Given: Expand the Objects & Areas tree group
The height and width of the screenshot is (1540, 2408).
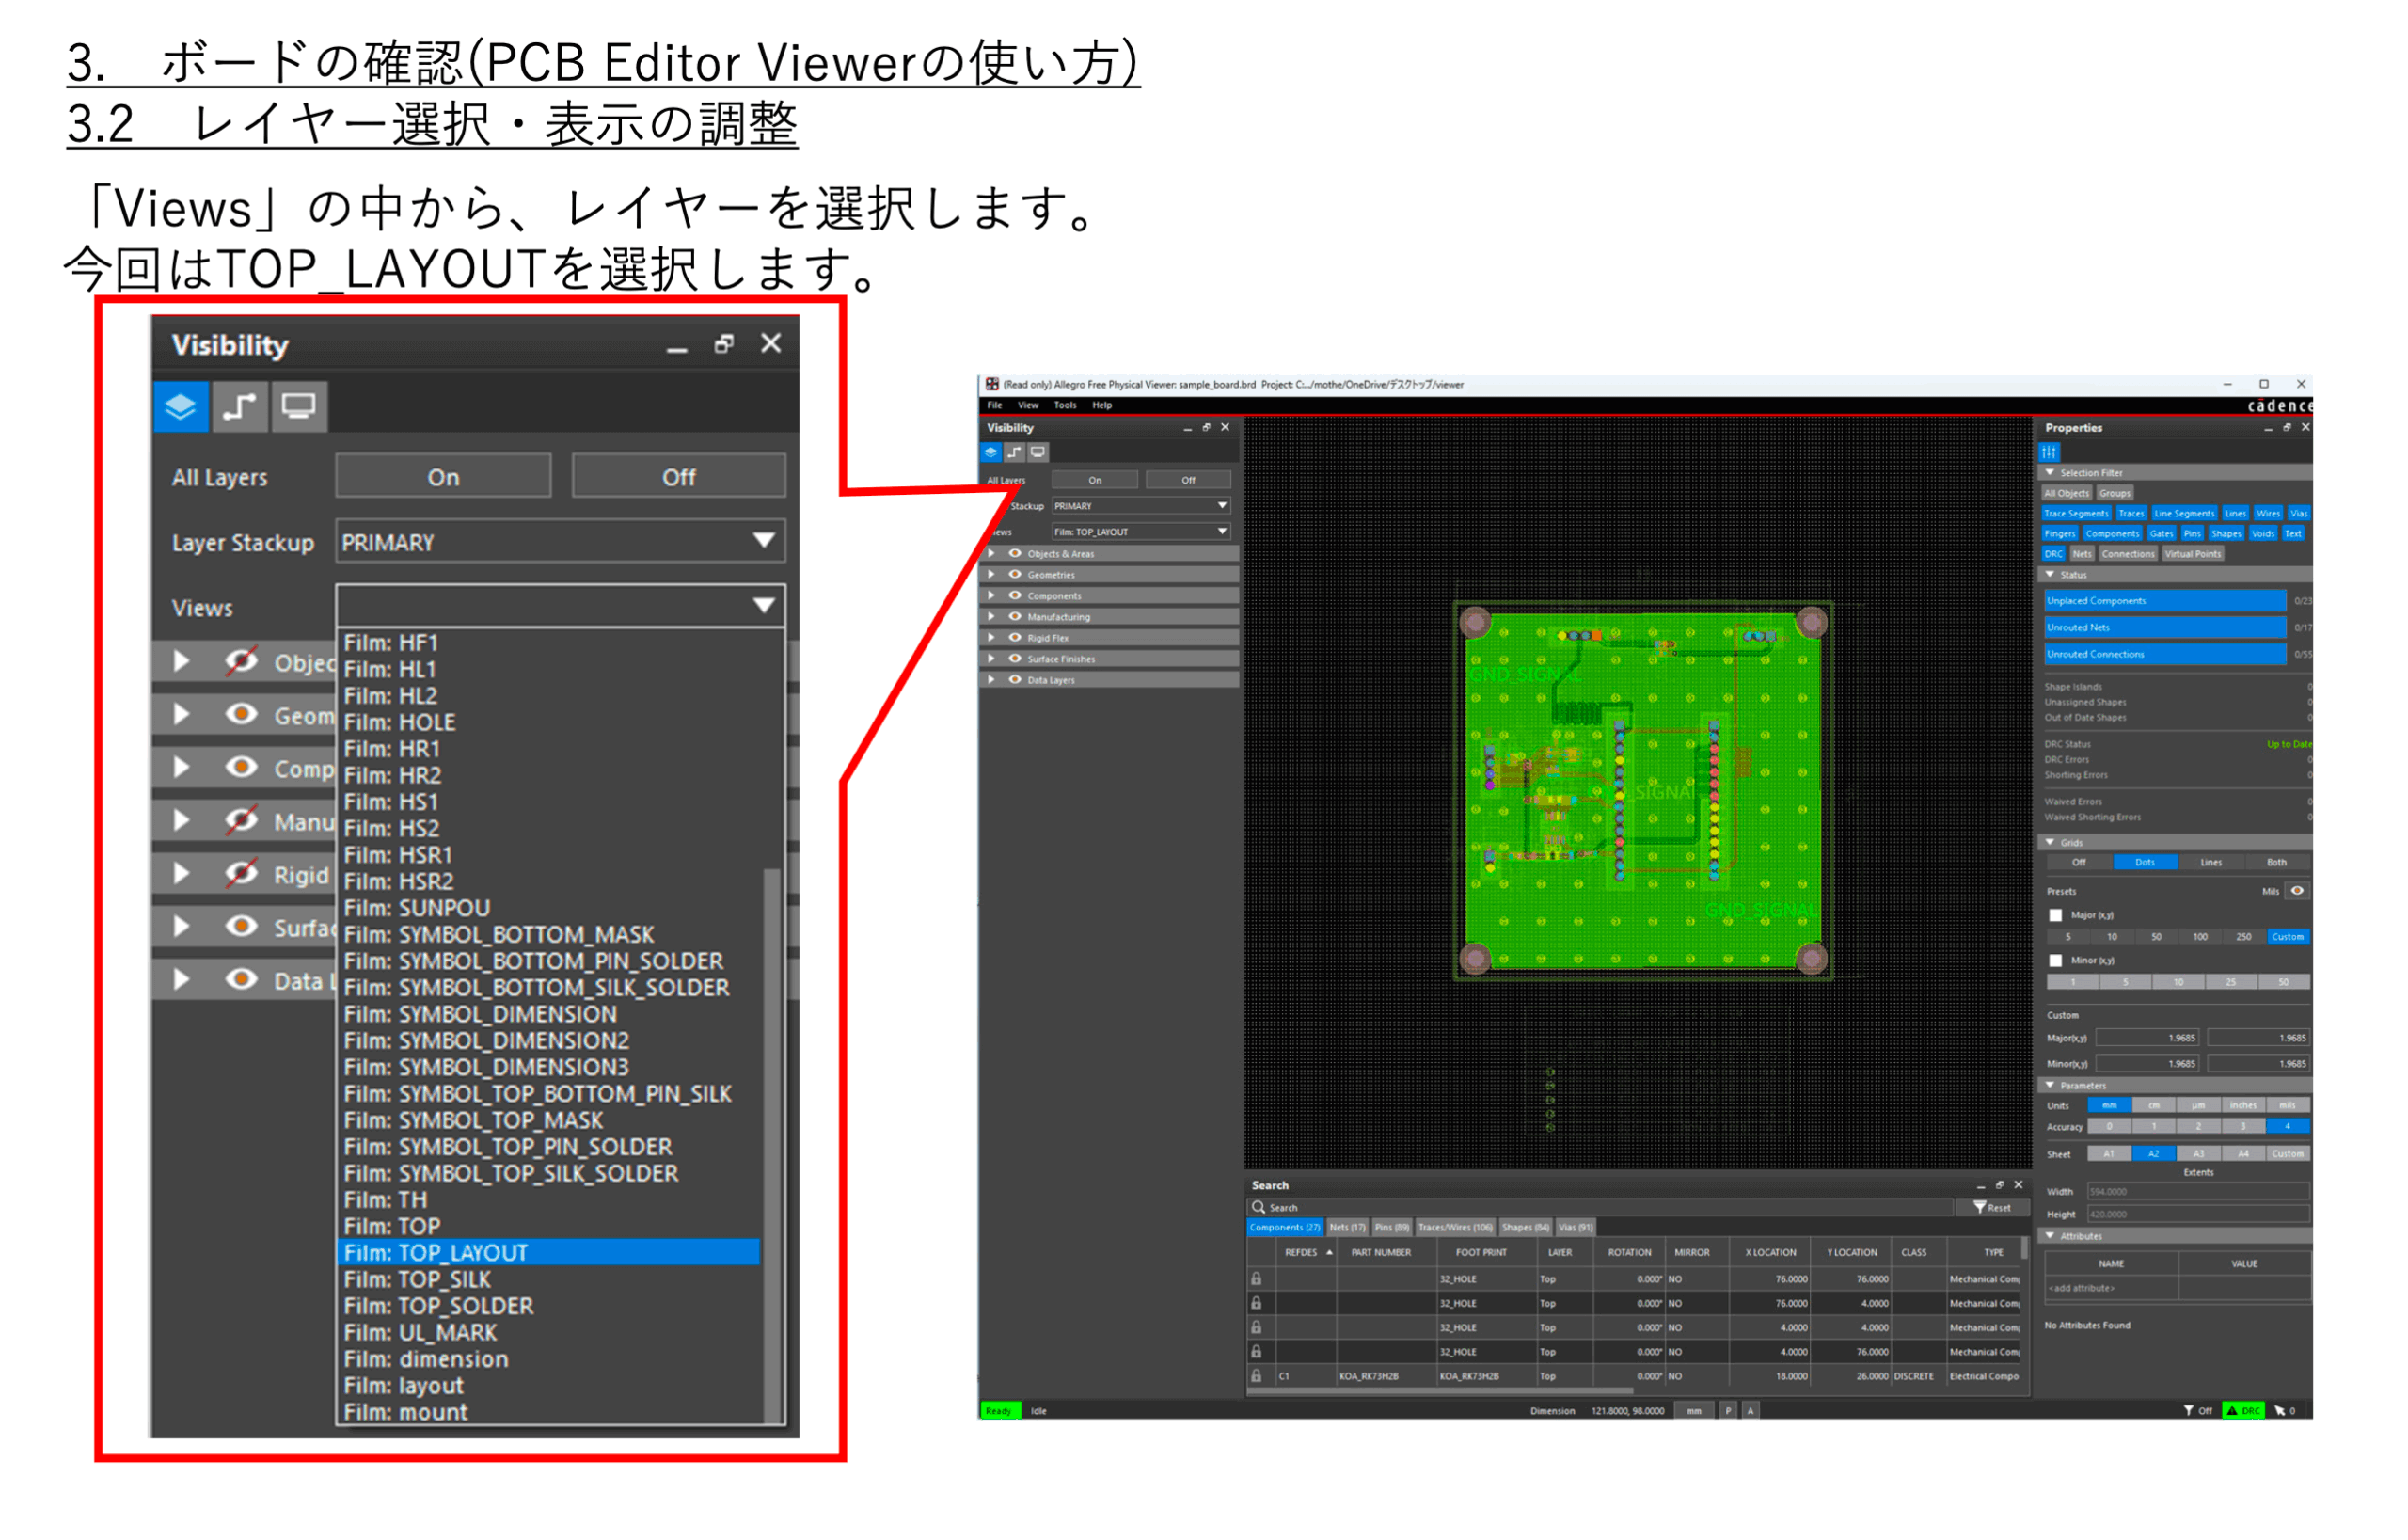Looking at the screenshot, I should click(x=181, y=661).
